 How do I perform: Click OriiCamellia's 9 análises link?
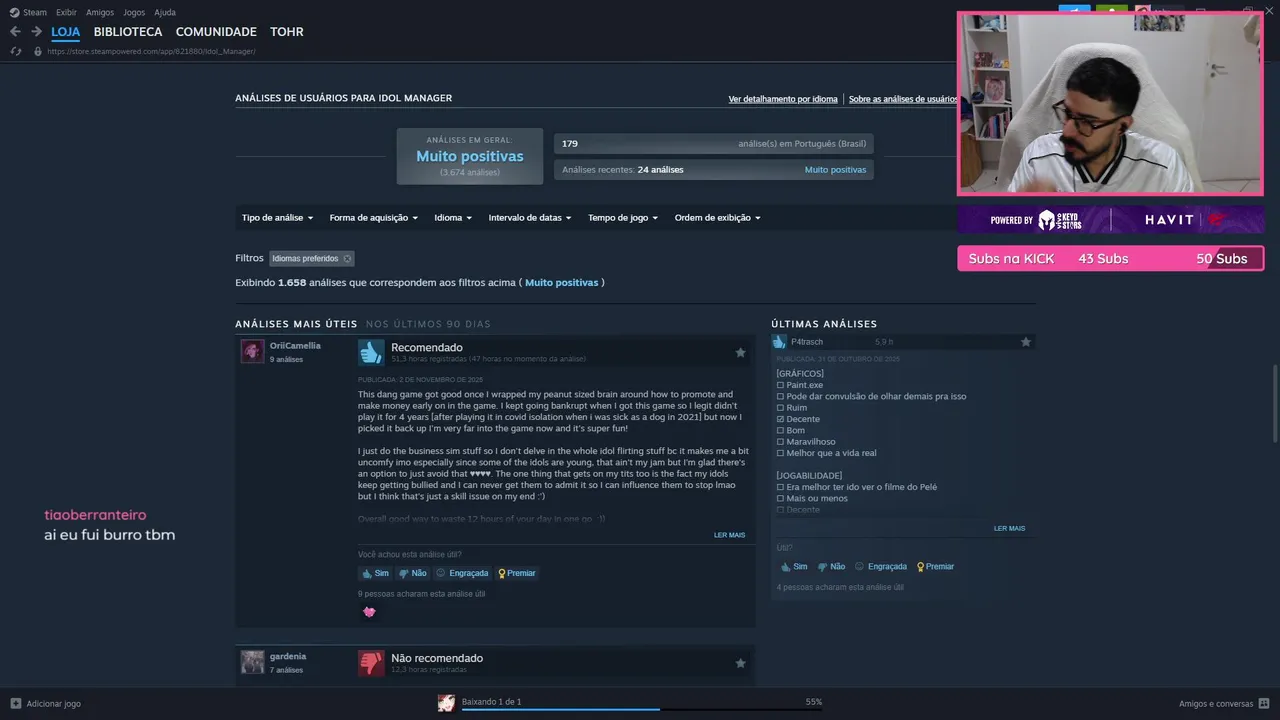point(286,359)
